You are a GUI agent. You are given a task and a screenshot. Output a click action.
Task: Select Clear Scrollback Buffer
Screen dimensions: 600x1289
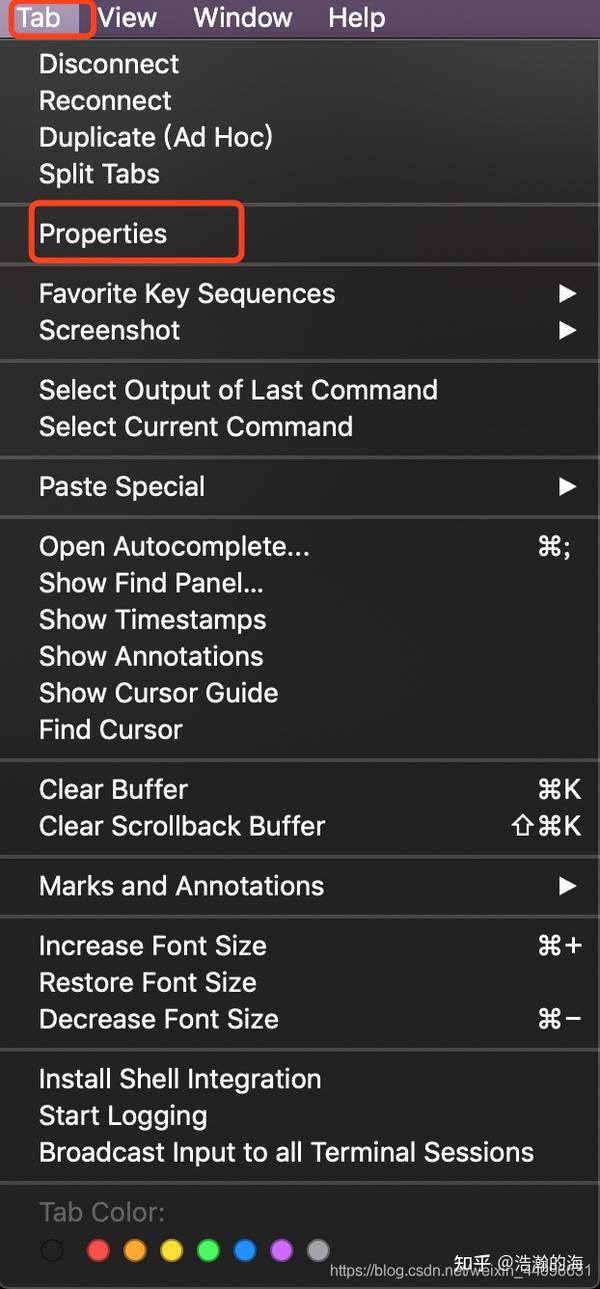click(182, 826)
